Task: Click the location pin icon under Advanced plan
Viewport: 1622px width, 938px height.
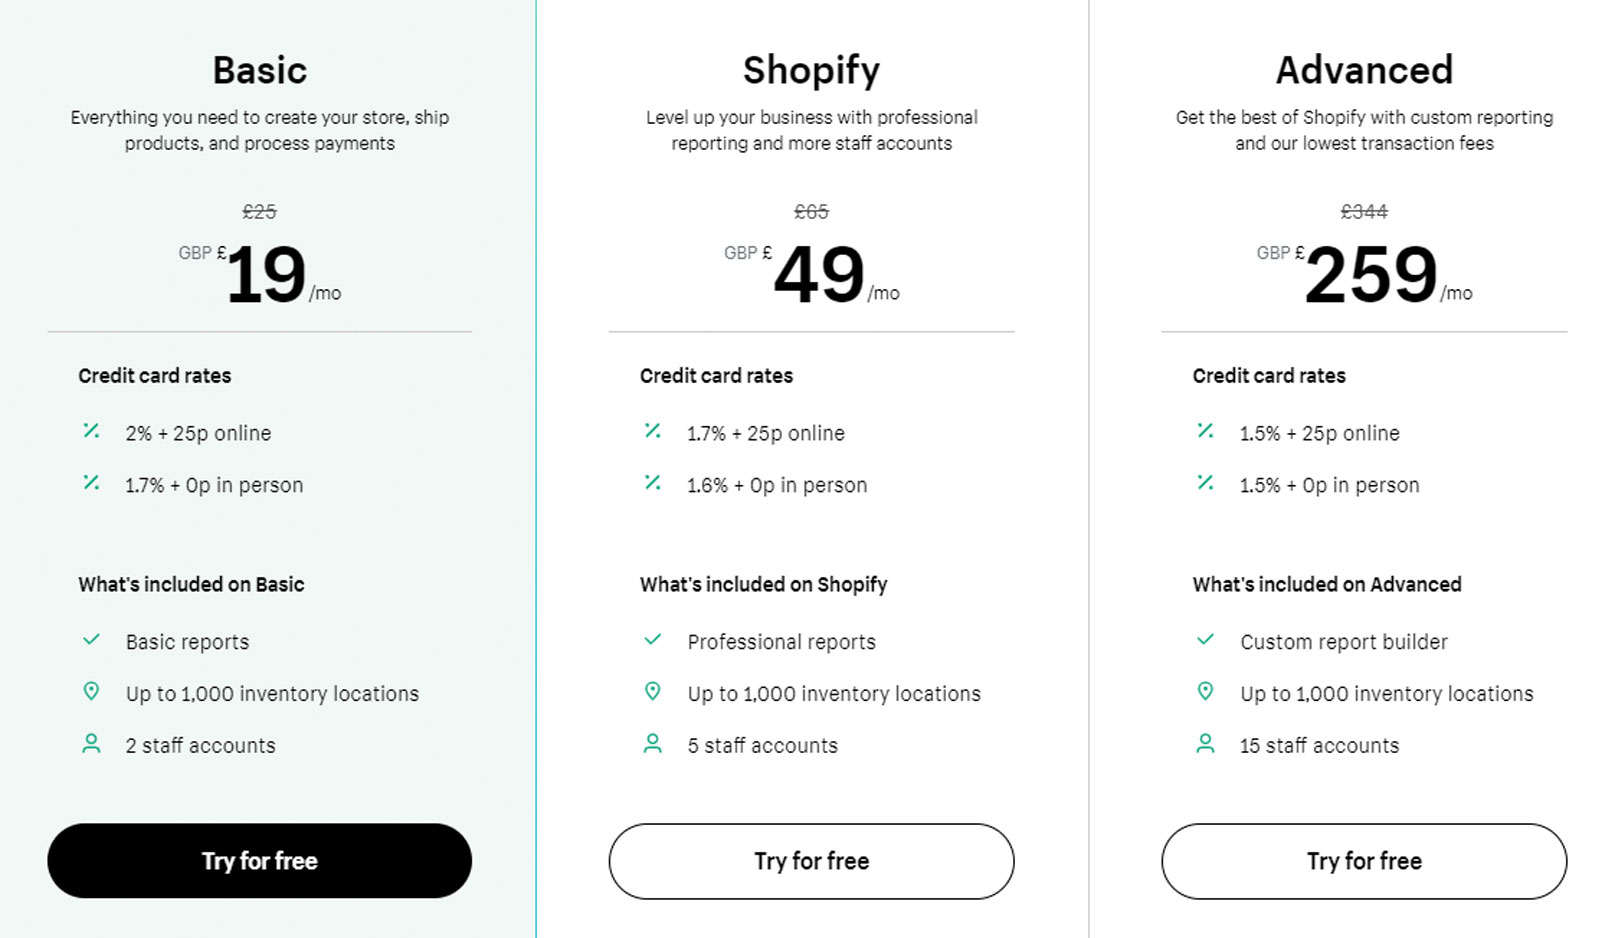Action: [x=1205, y=691]
